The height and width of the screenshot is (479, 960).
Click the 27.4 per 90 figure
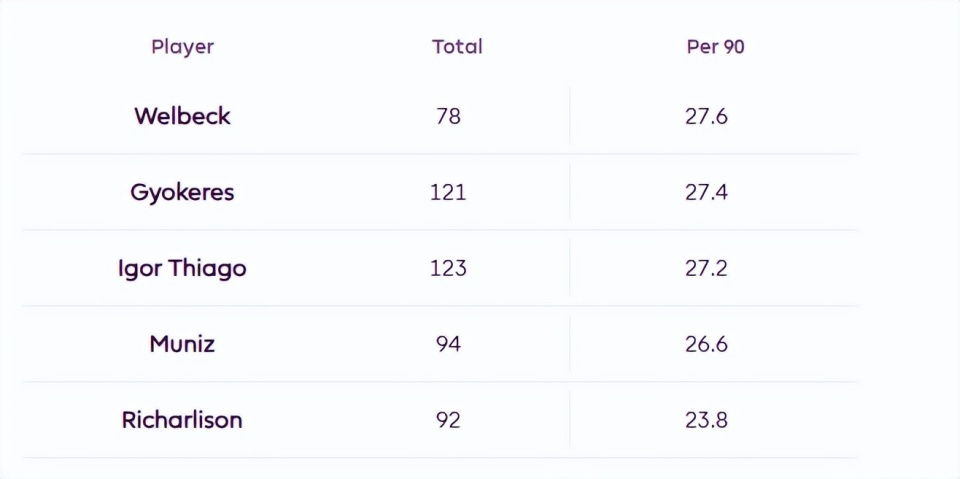coord(706,192)
